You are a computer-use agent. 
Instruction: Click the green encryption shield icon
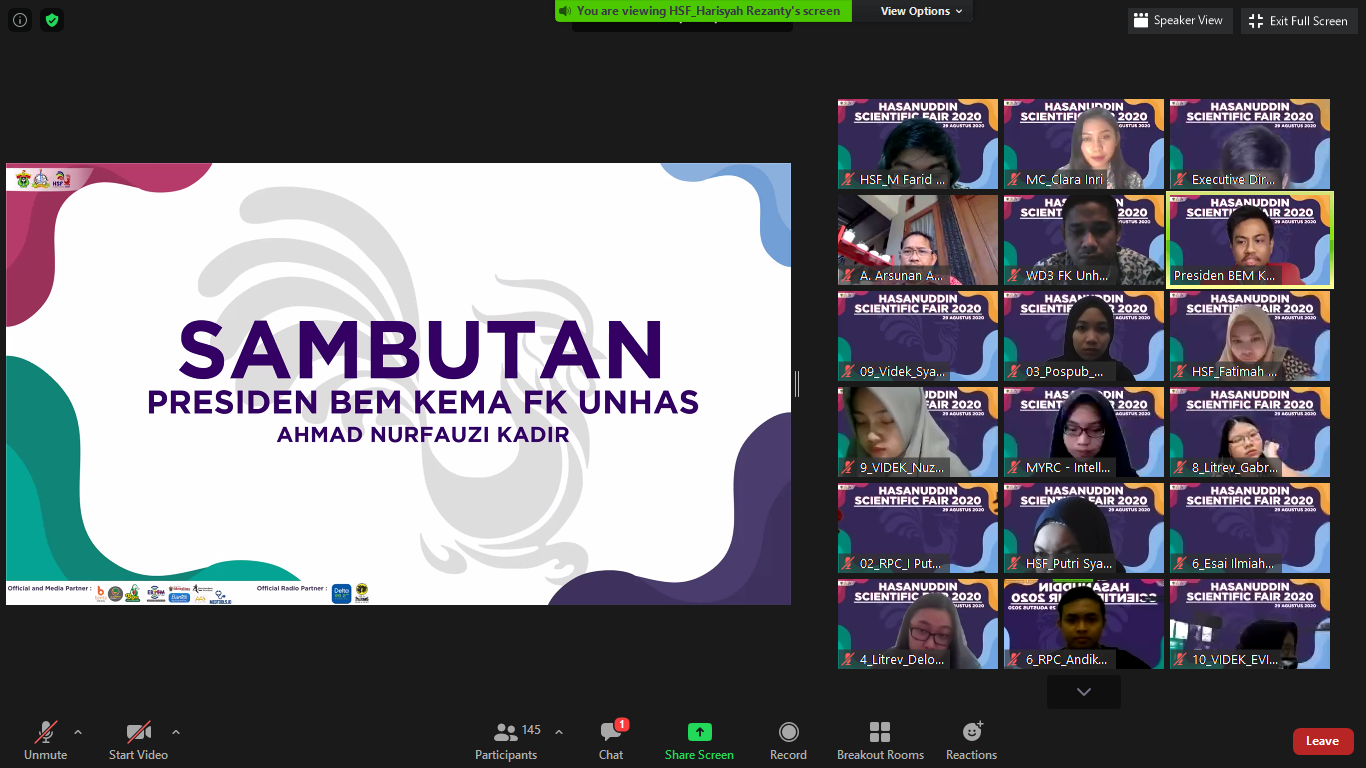[52, 20]
